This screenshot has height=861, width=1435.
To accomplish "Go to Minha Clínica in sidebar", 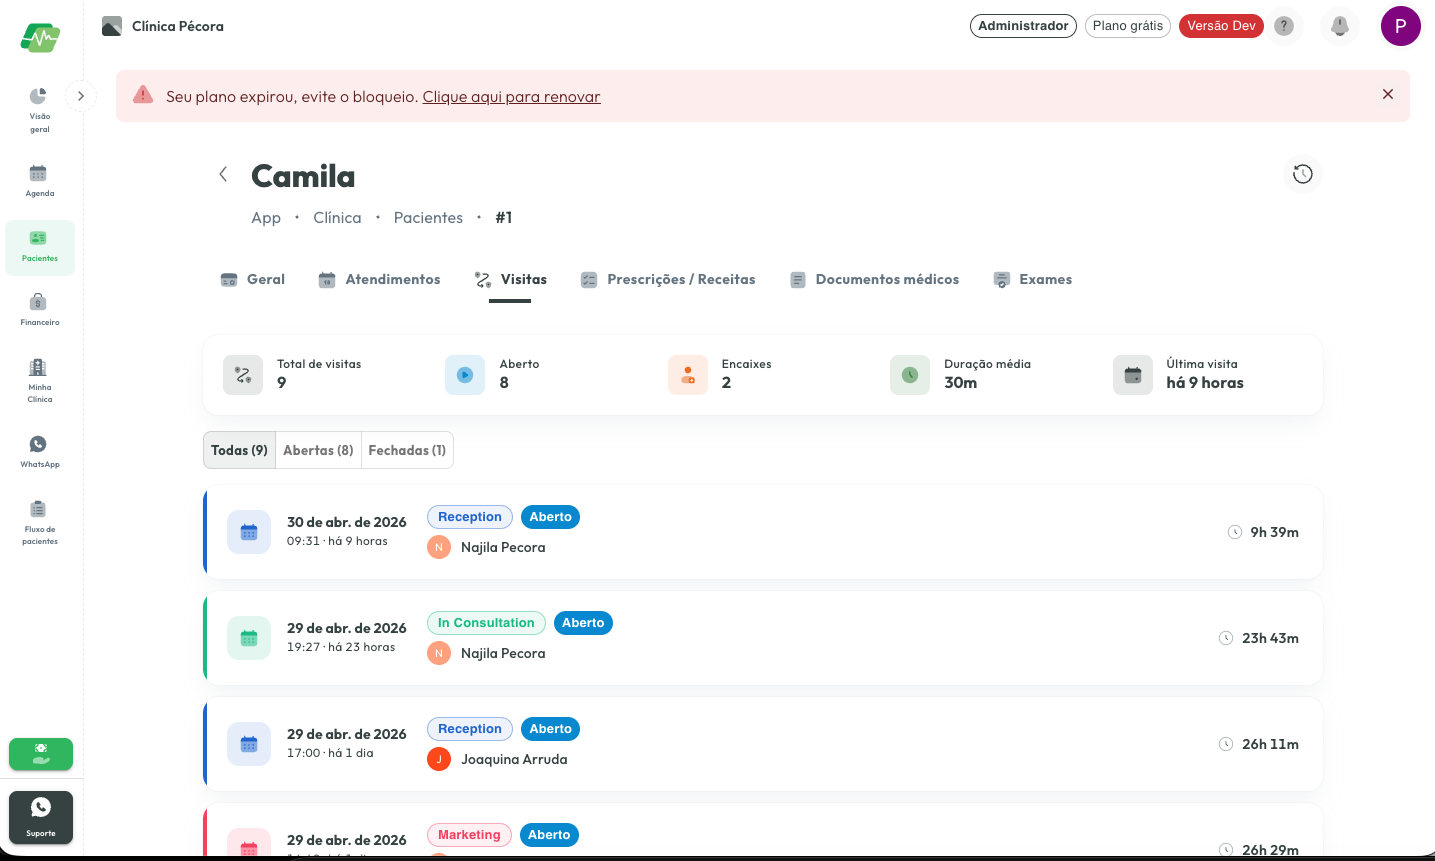I will (39, 380).
